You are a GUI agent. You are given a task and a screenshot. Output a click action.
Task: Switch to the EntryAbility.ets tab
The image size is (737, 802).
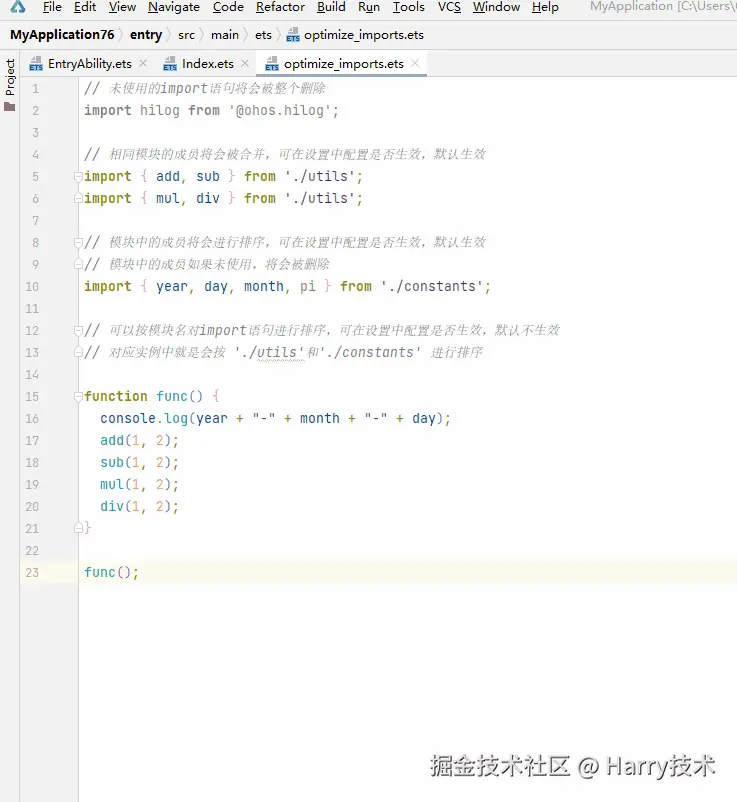(90, 63)
